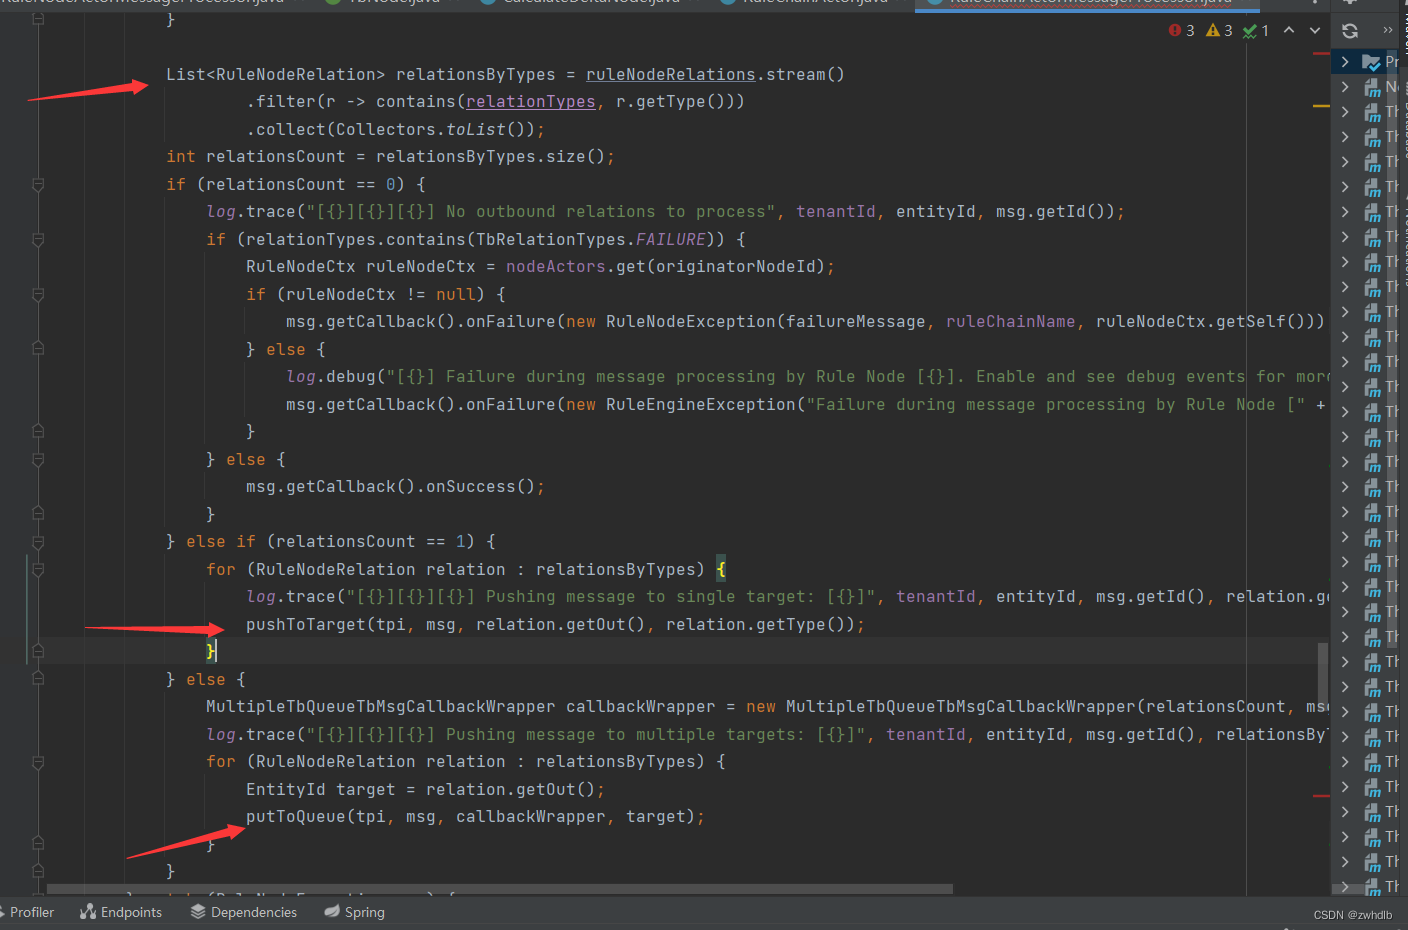This screenshot has width=1408, height=930.
Task: Collapse the 'if (relationsCount == 0)' block
Action: (x=38, y=185)
